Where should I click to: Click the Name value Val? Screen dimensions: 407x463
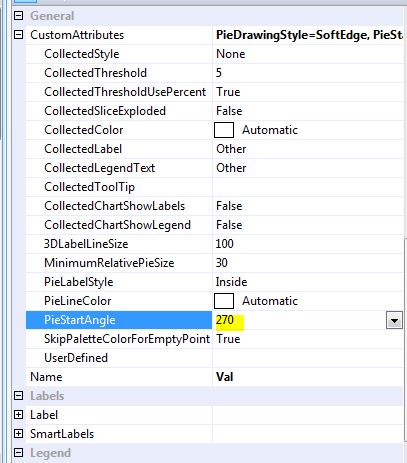(225, 377)
